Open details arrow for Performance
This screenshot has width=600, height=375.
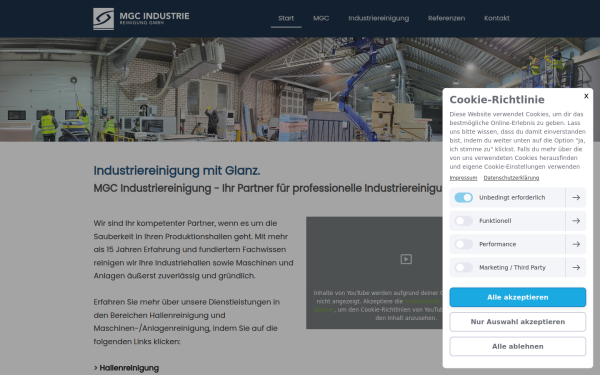tap(576, 244)
